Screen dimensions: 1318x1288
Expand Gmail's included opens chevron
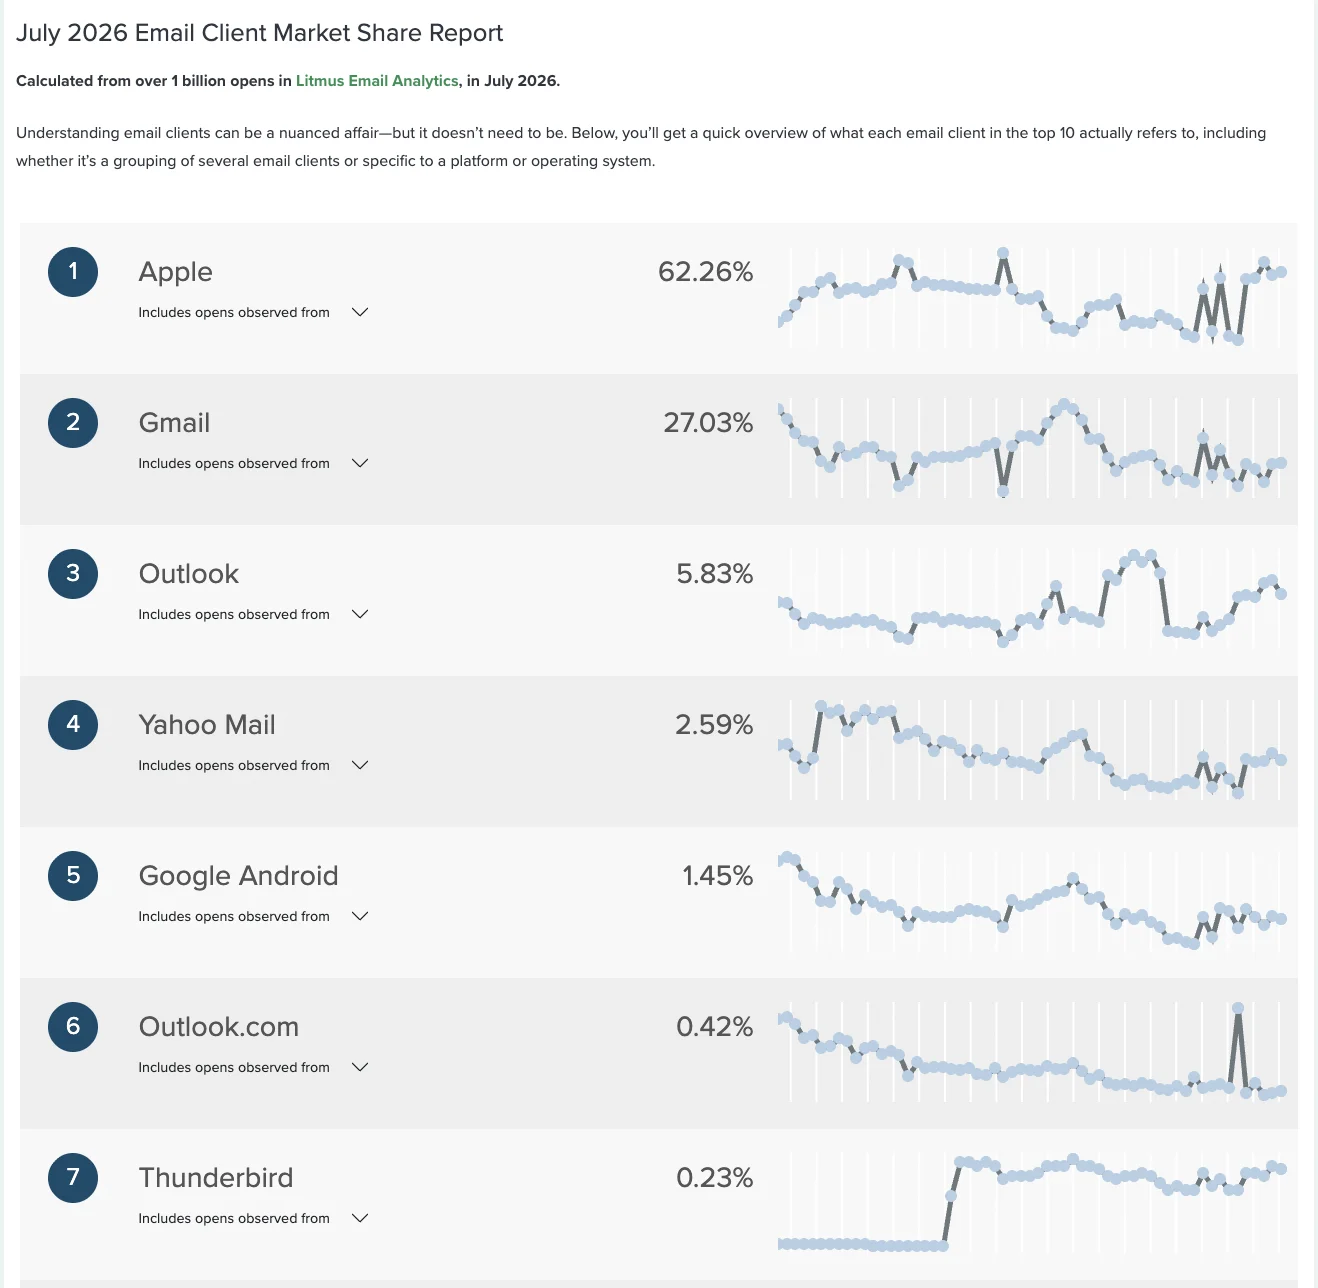tap(360, 463)
